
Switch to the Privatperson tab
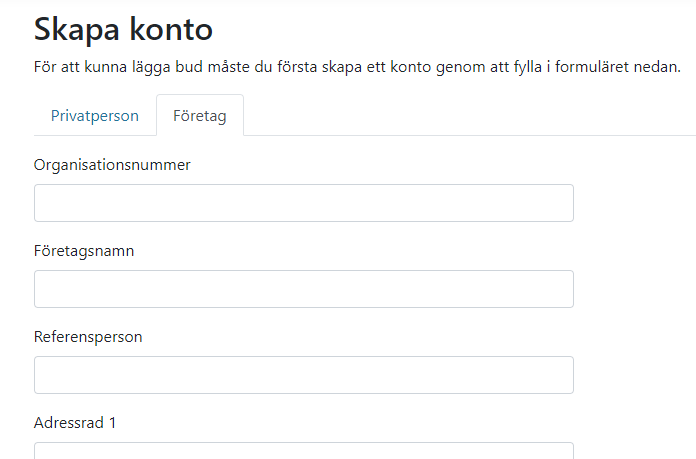point(95,115)
